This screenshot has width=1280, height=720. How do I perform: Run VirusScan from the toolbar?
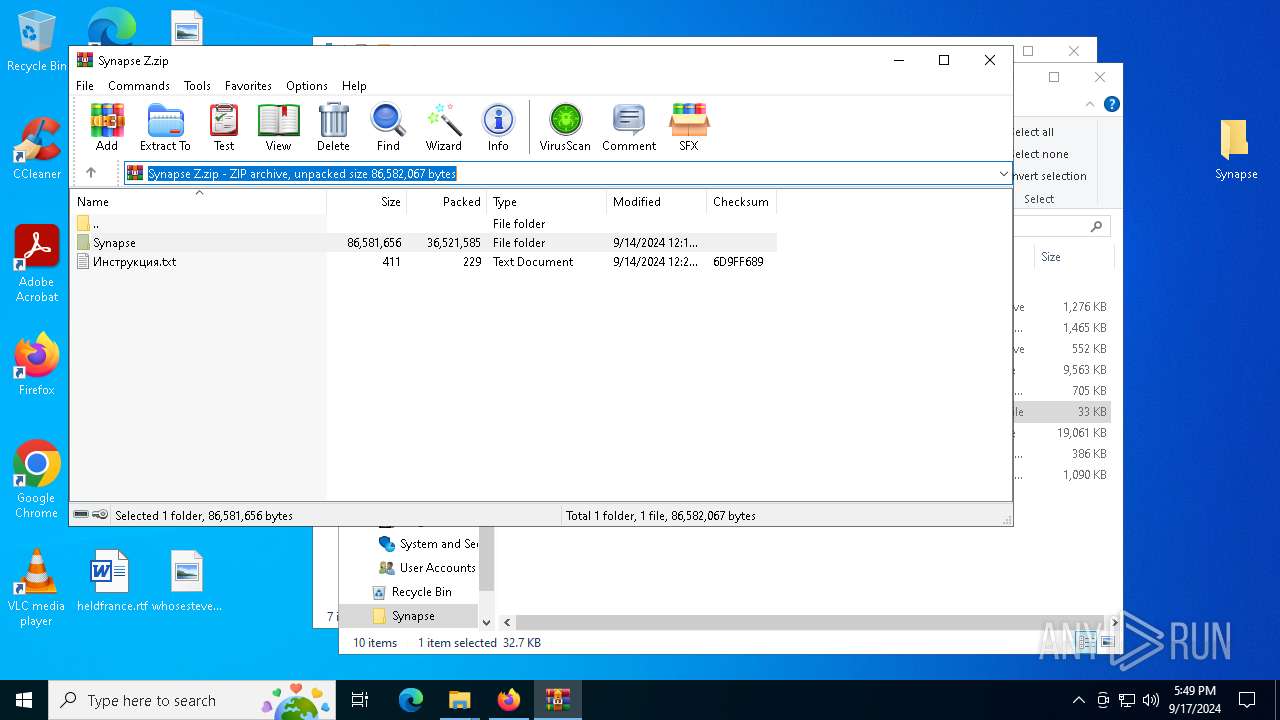click(565, 127)
